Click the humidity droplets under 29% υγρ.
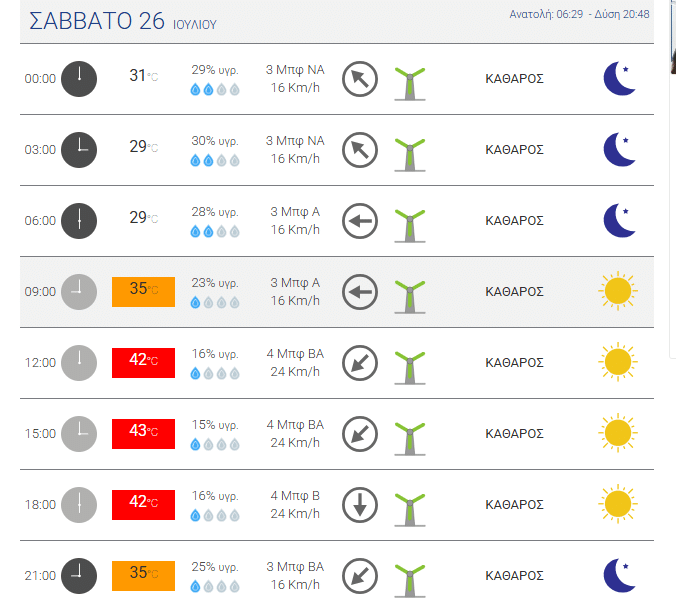This screenshot has height=603, width=676. tap(215, 90)
